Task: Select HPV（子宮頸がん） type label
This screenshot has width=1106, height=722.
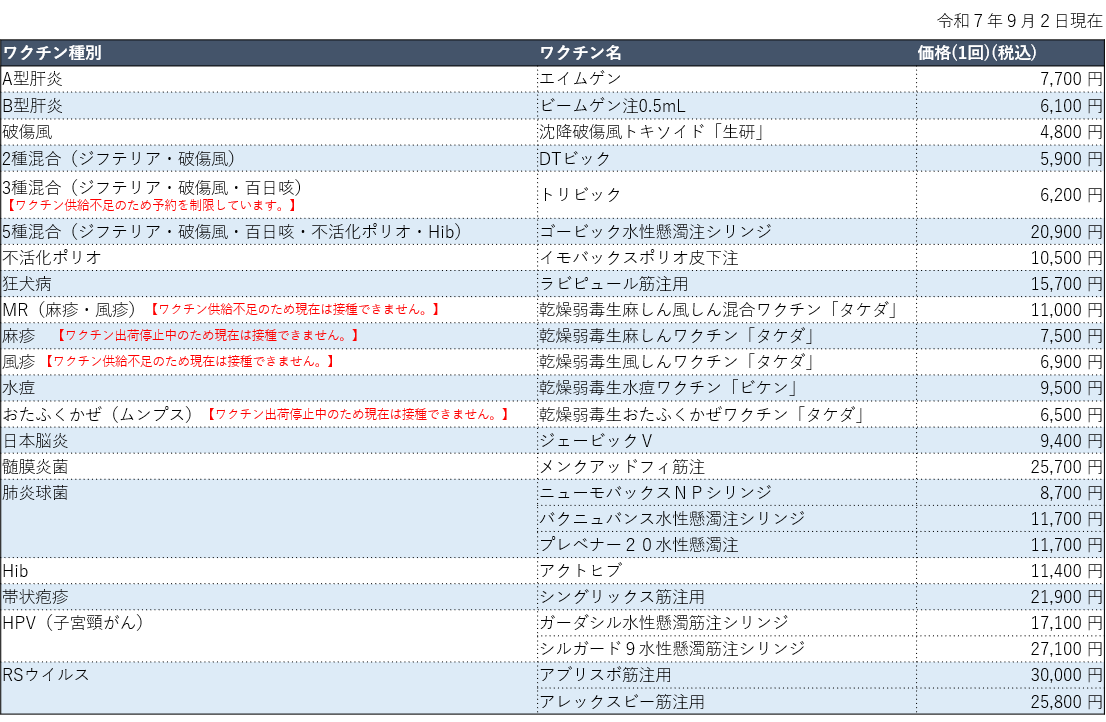Action: click(x=73, y=623)
